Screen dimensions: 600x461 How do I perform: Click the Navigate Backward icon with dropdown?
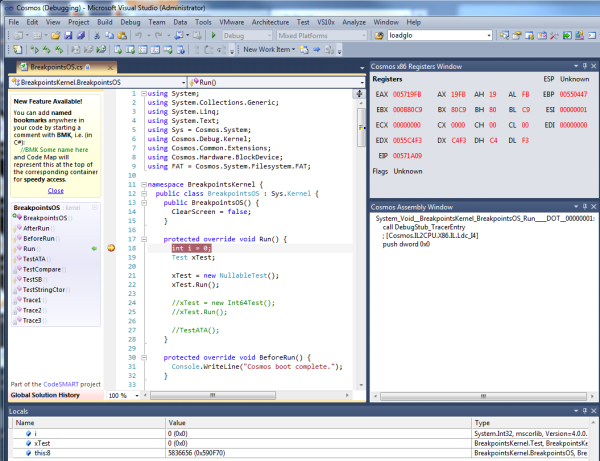pyautogui.click(x=179, y=36)
